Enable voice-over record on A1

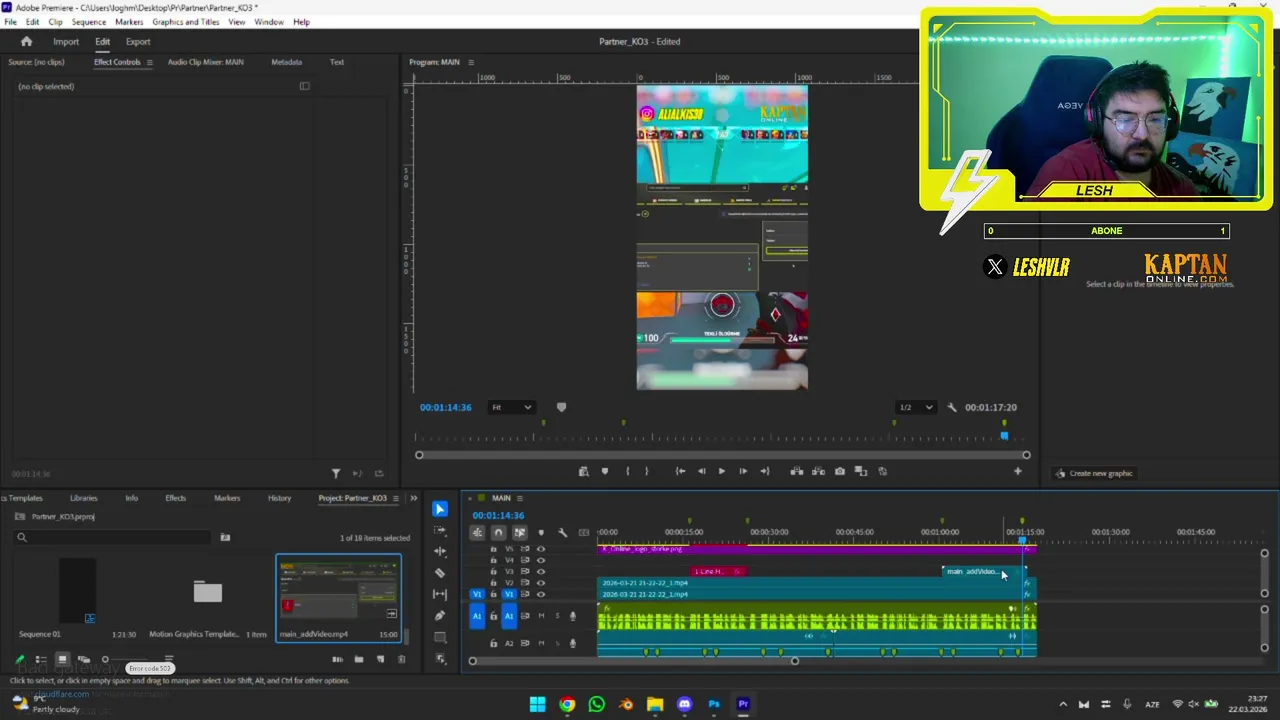click(573, 616)
